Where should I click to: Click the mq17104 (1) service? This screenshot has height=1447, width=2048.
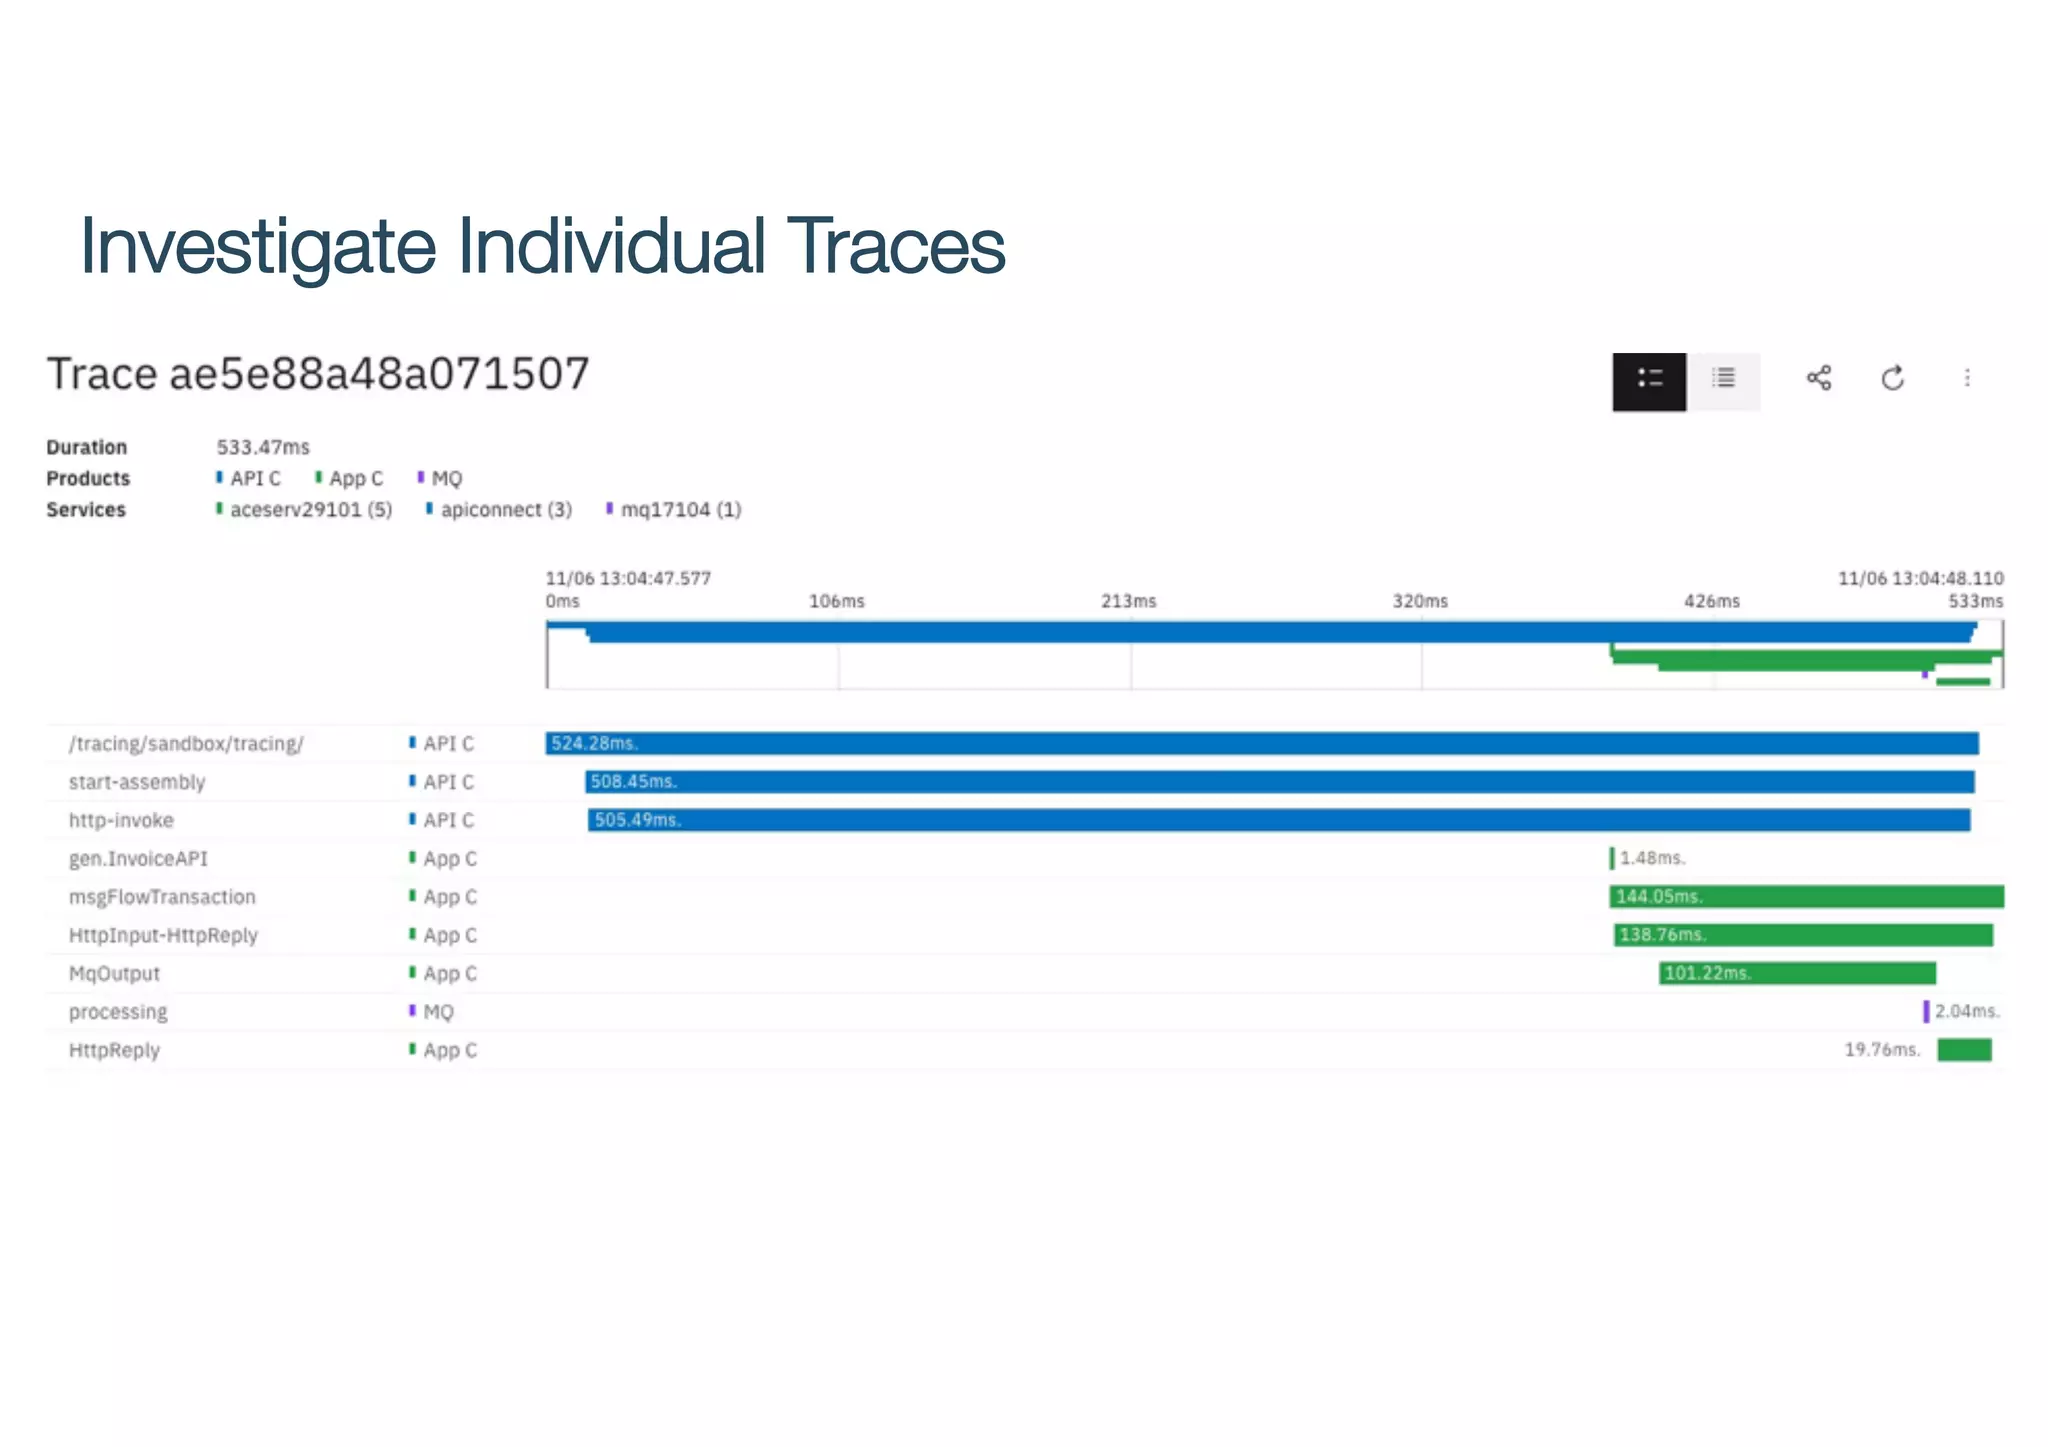[x=674, y=509]
